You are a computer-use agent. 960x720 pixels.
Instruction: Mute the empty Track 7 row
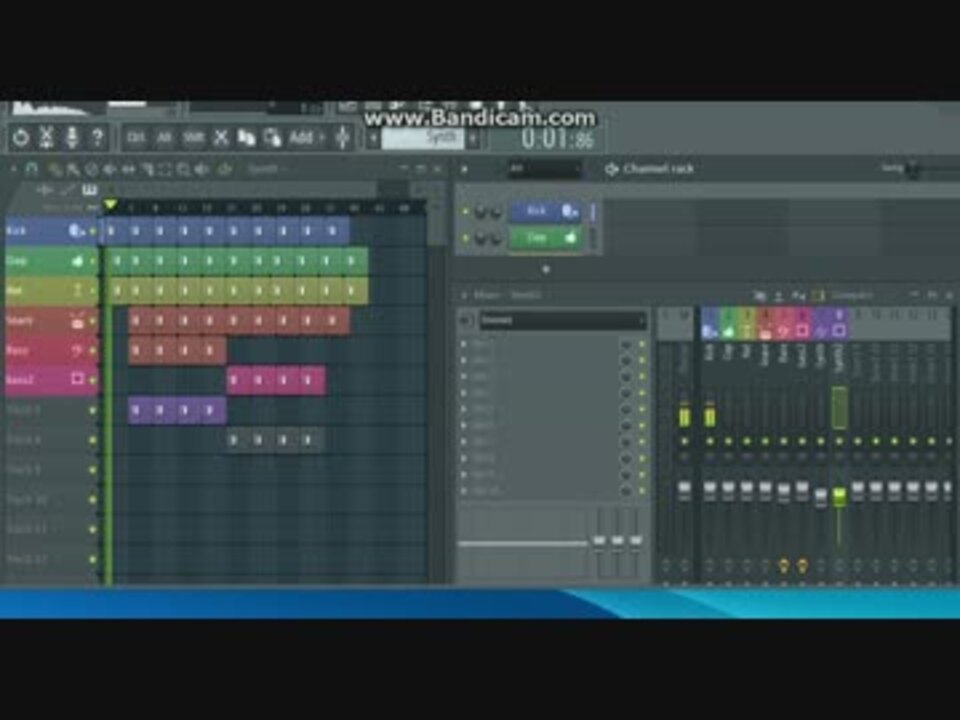tap(93, 410)
